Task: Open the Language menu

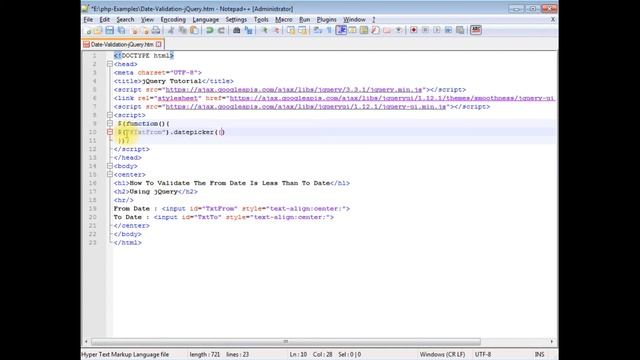Action: [x=206, y=20]
